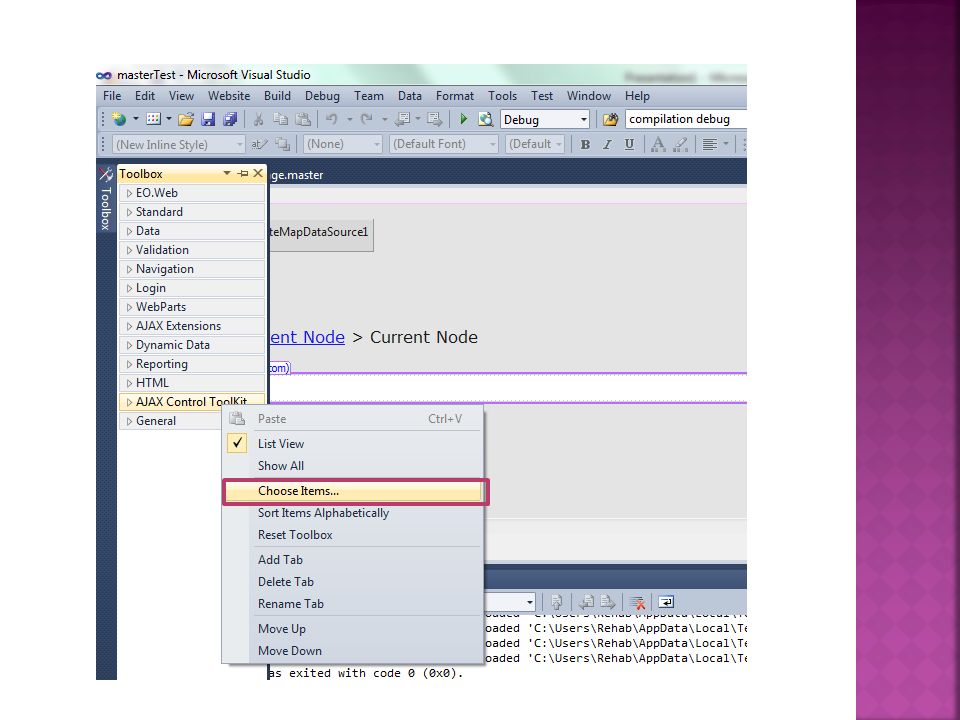Toggle the List View checked option
Image resolution: width=960 pixels, height=720 pixels.
237,443
